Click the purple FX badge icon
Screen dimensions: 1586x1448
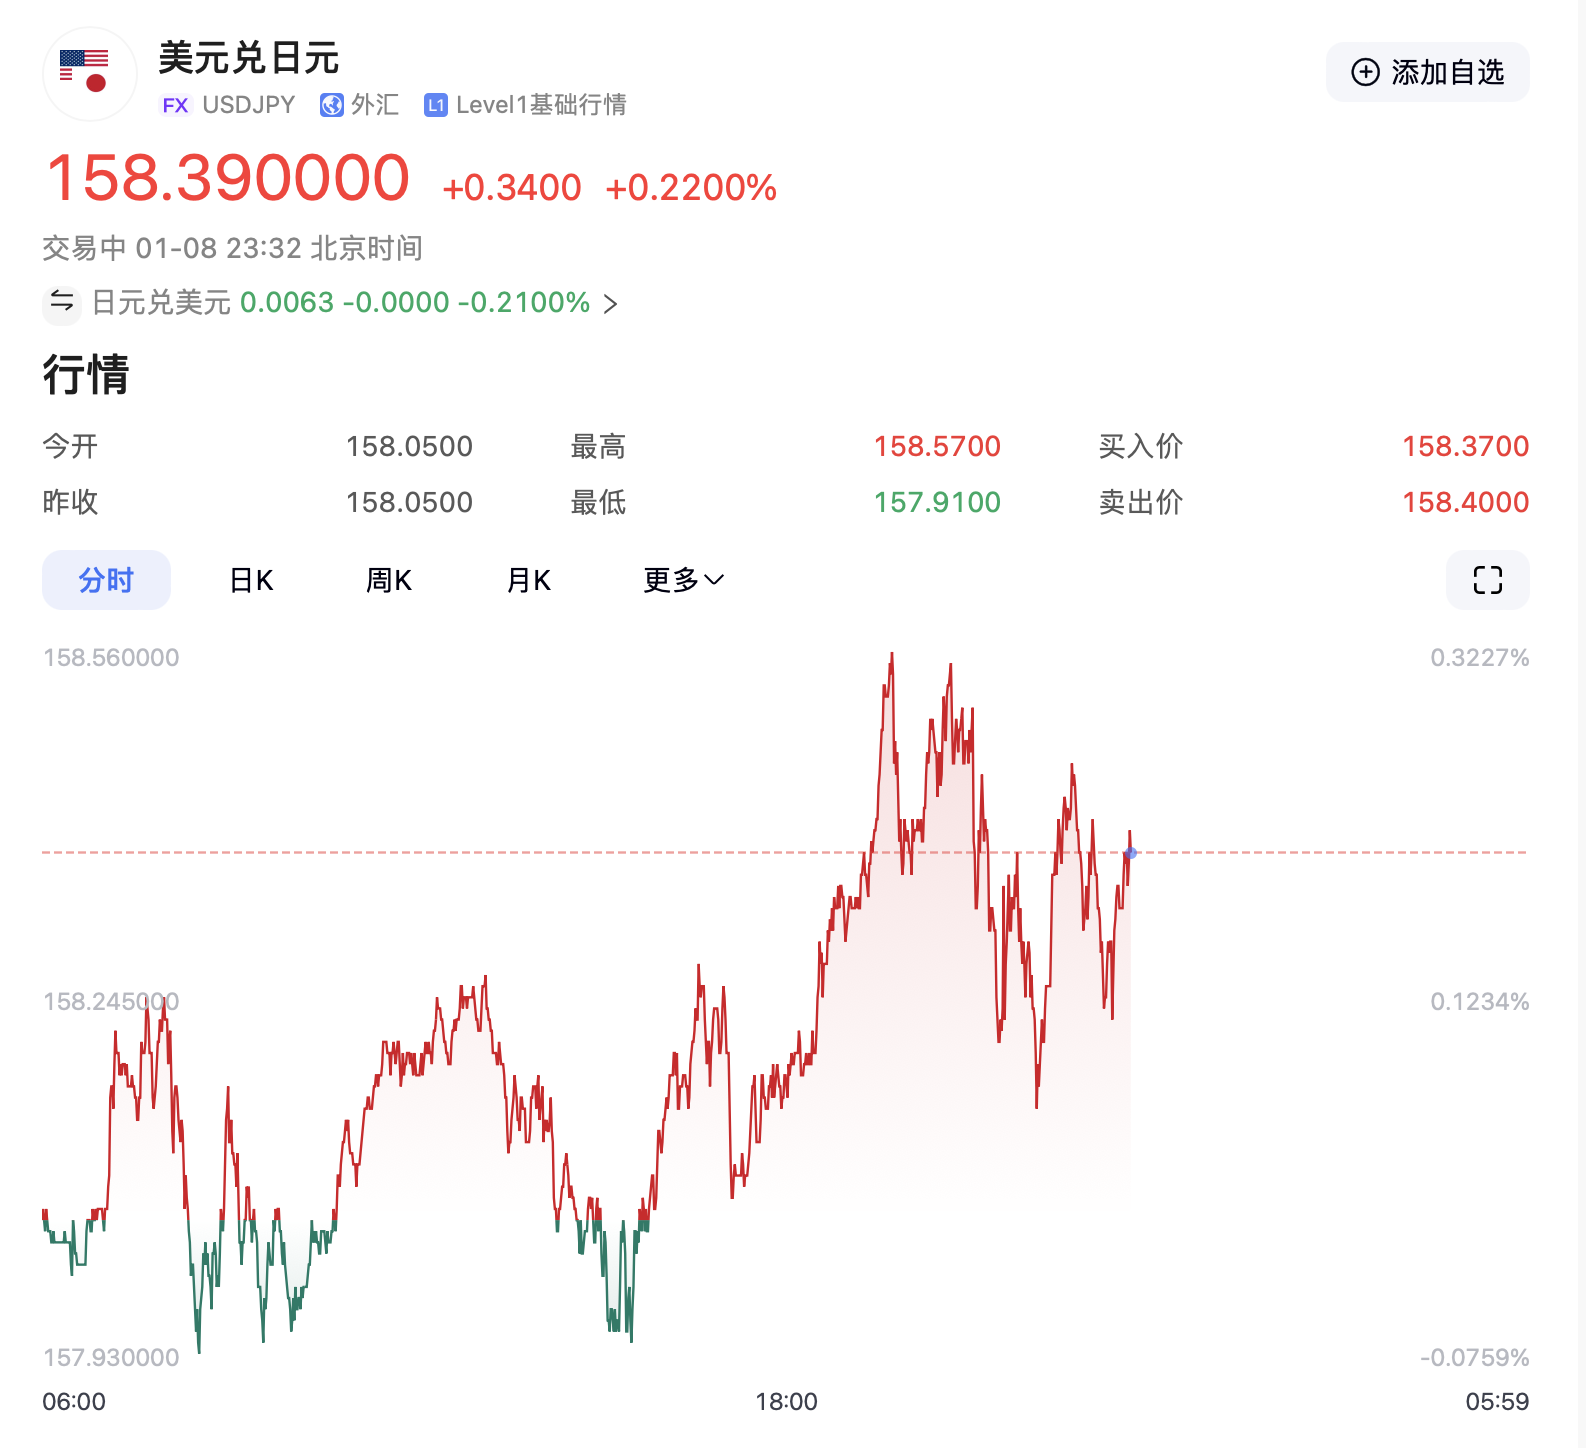[x=175, y=105]
